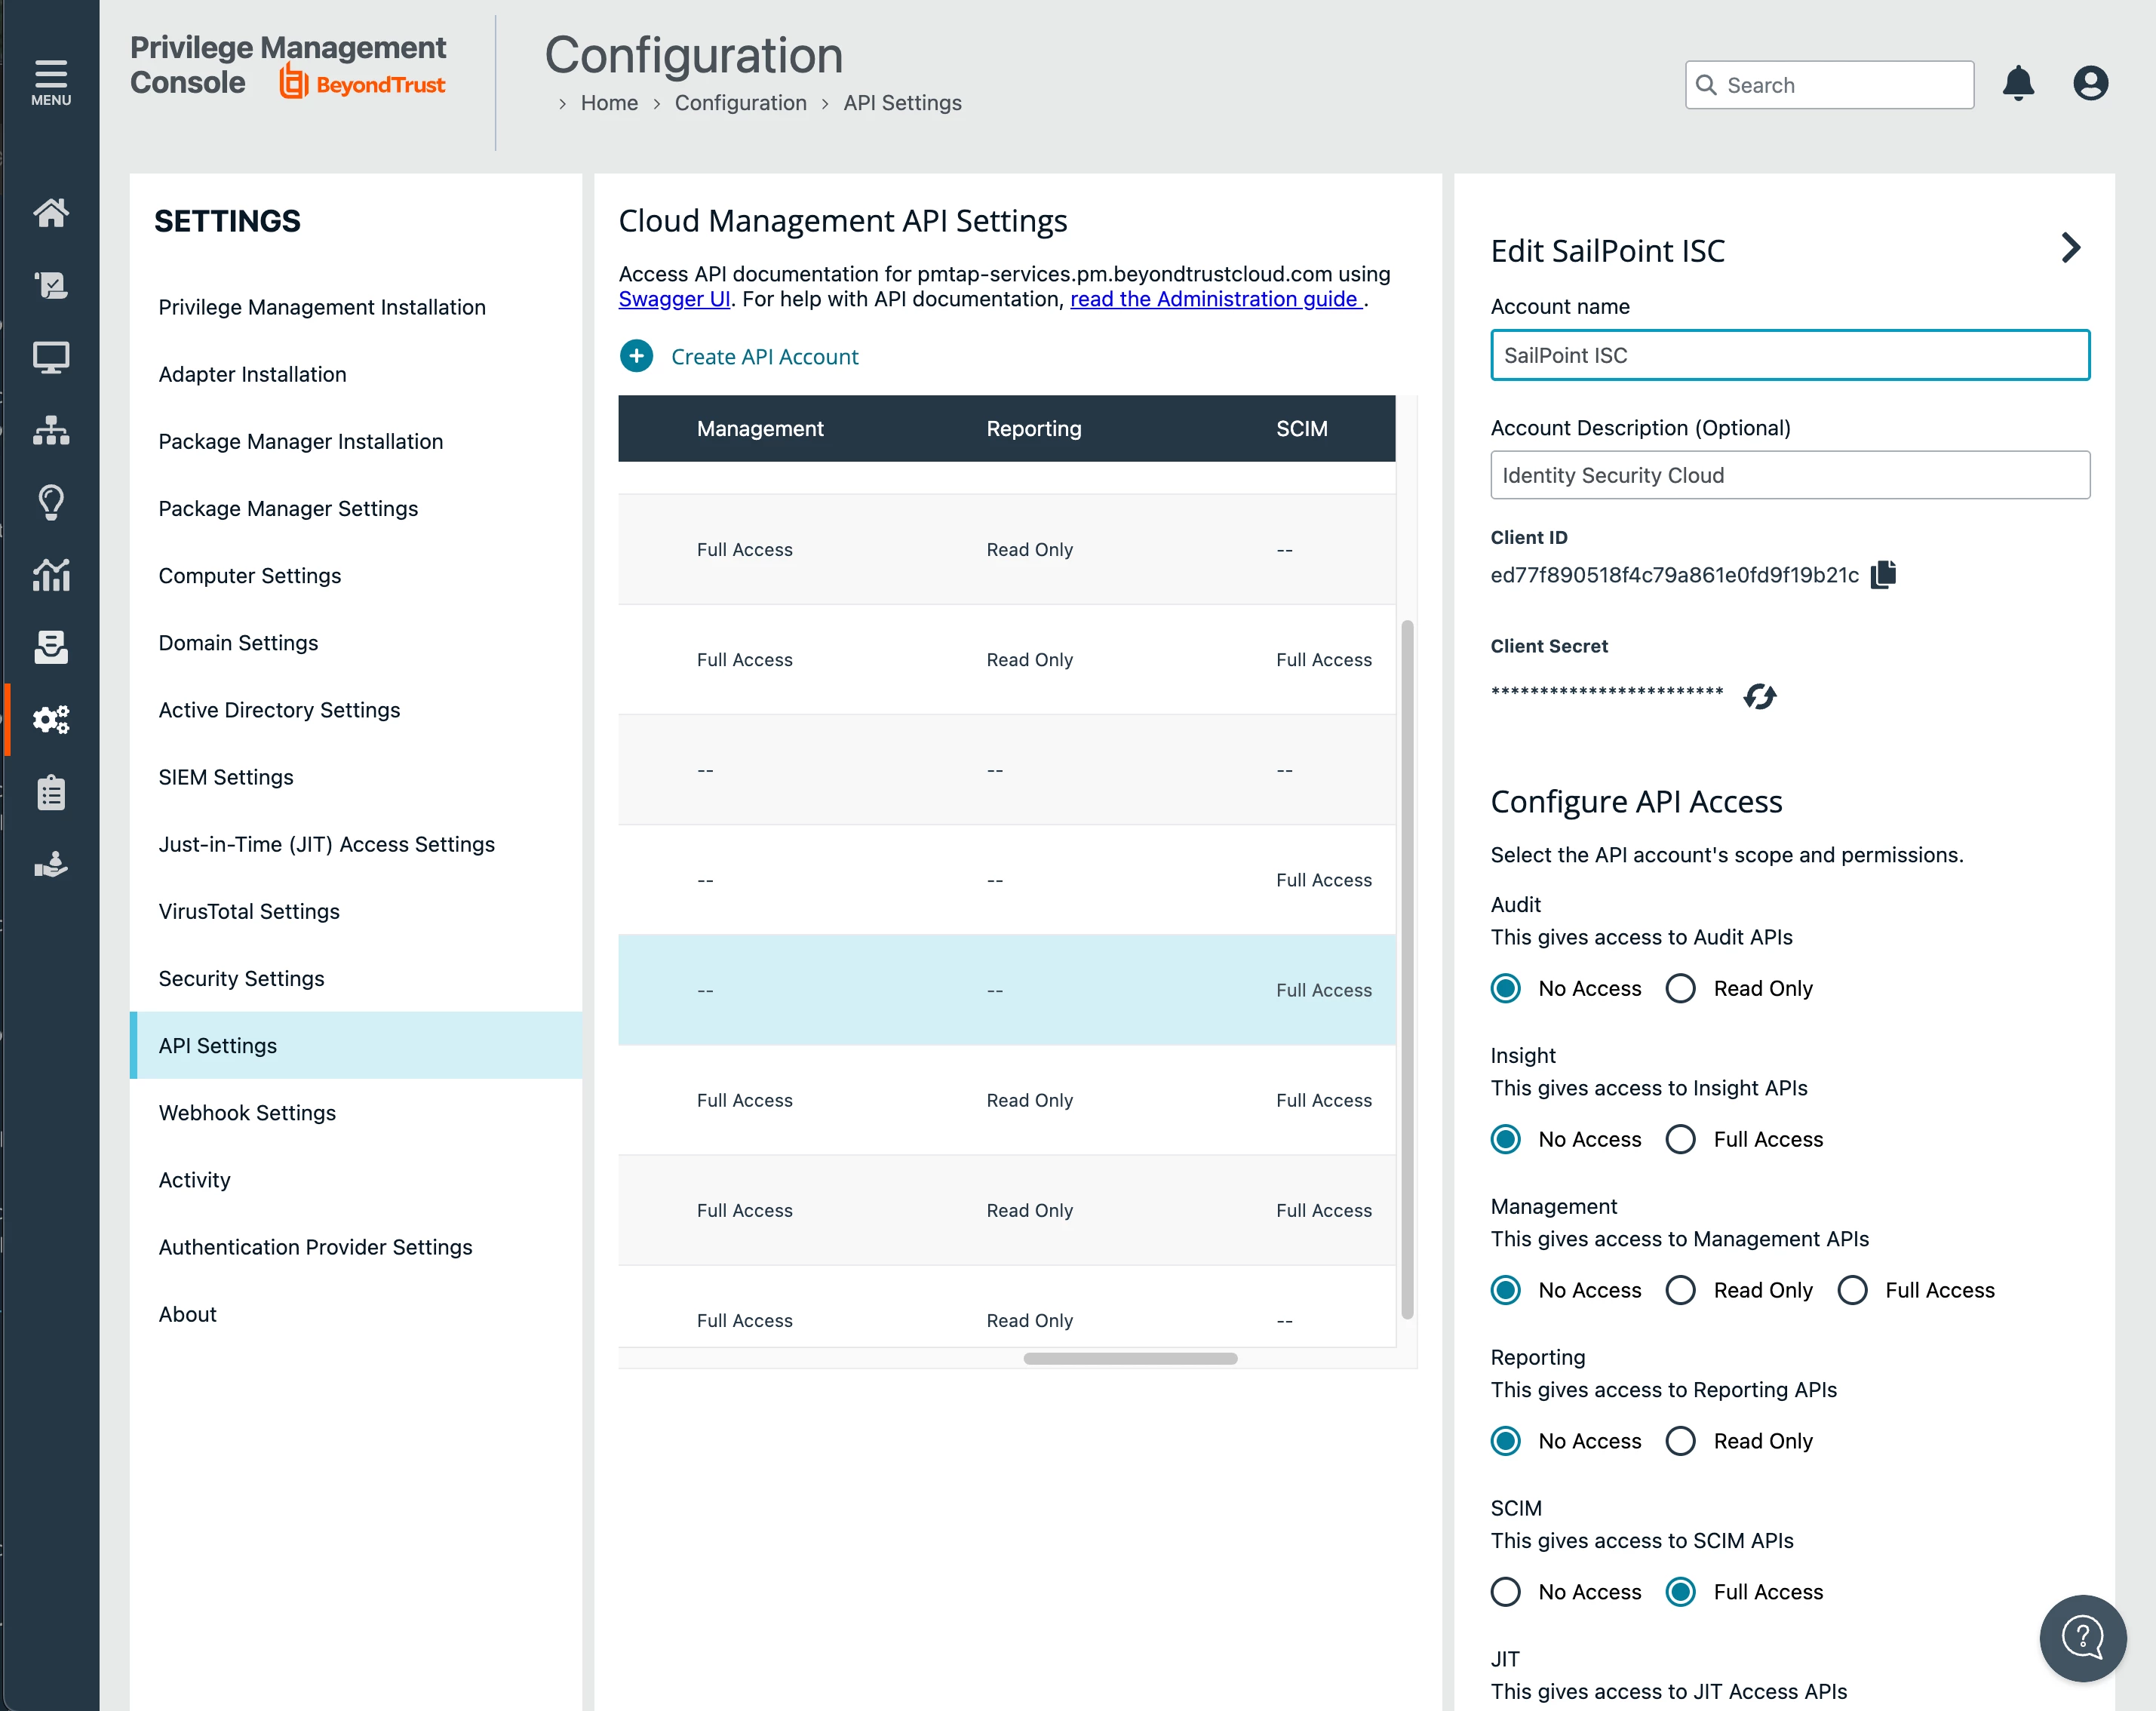Click the vertical scrollbar of API table

[1408, 970]
